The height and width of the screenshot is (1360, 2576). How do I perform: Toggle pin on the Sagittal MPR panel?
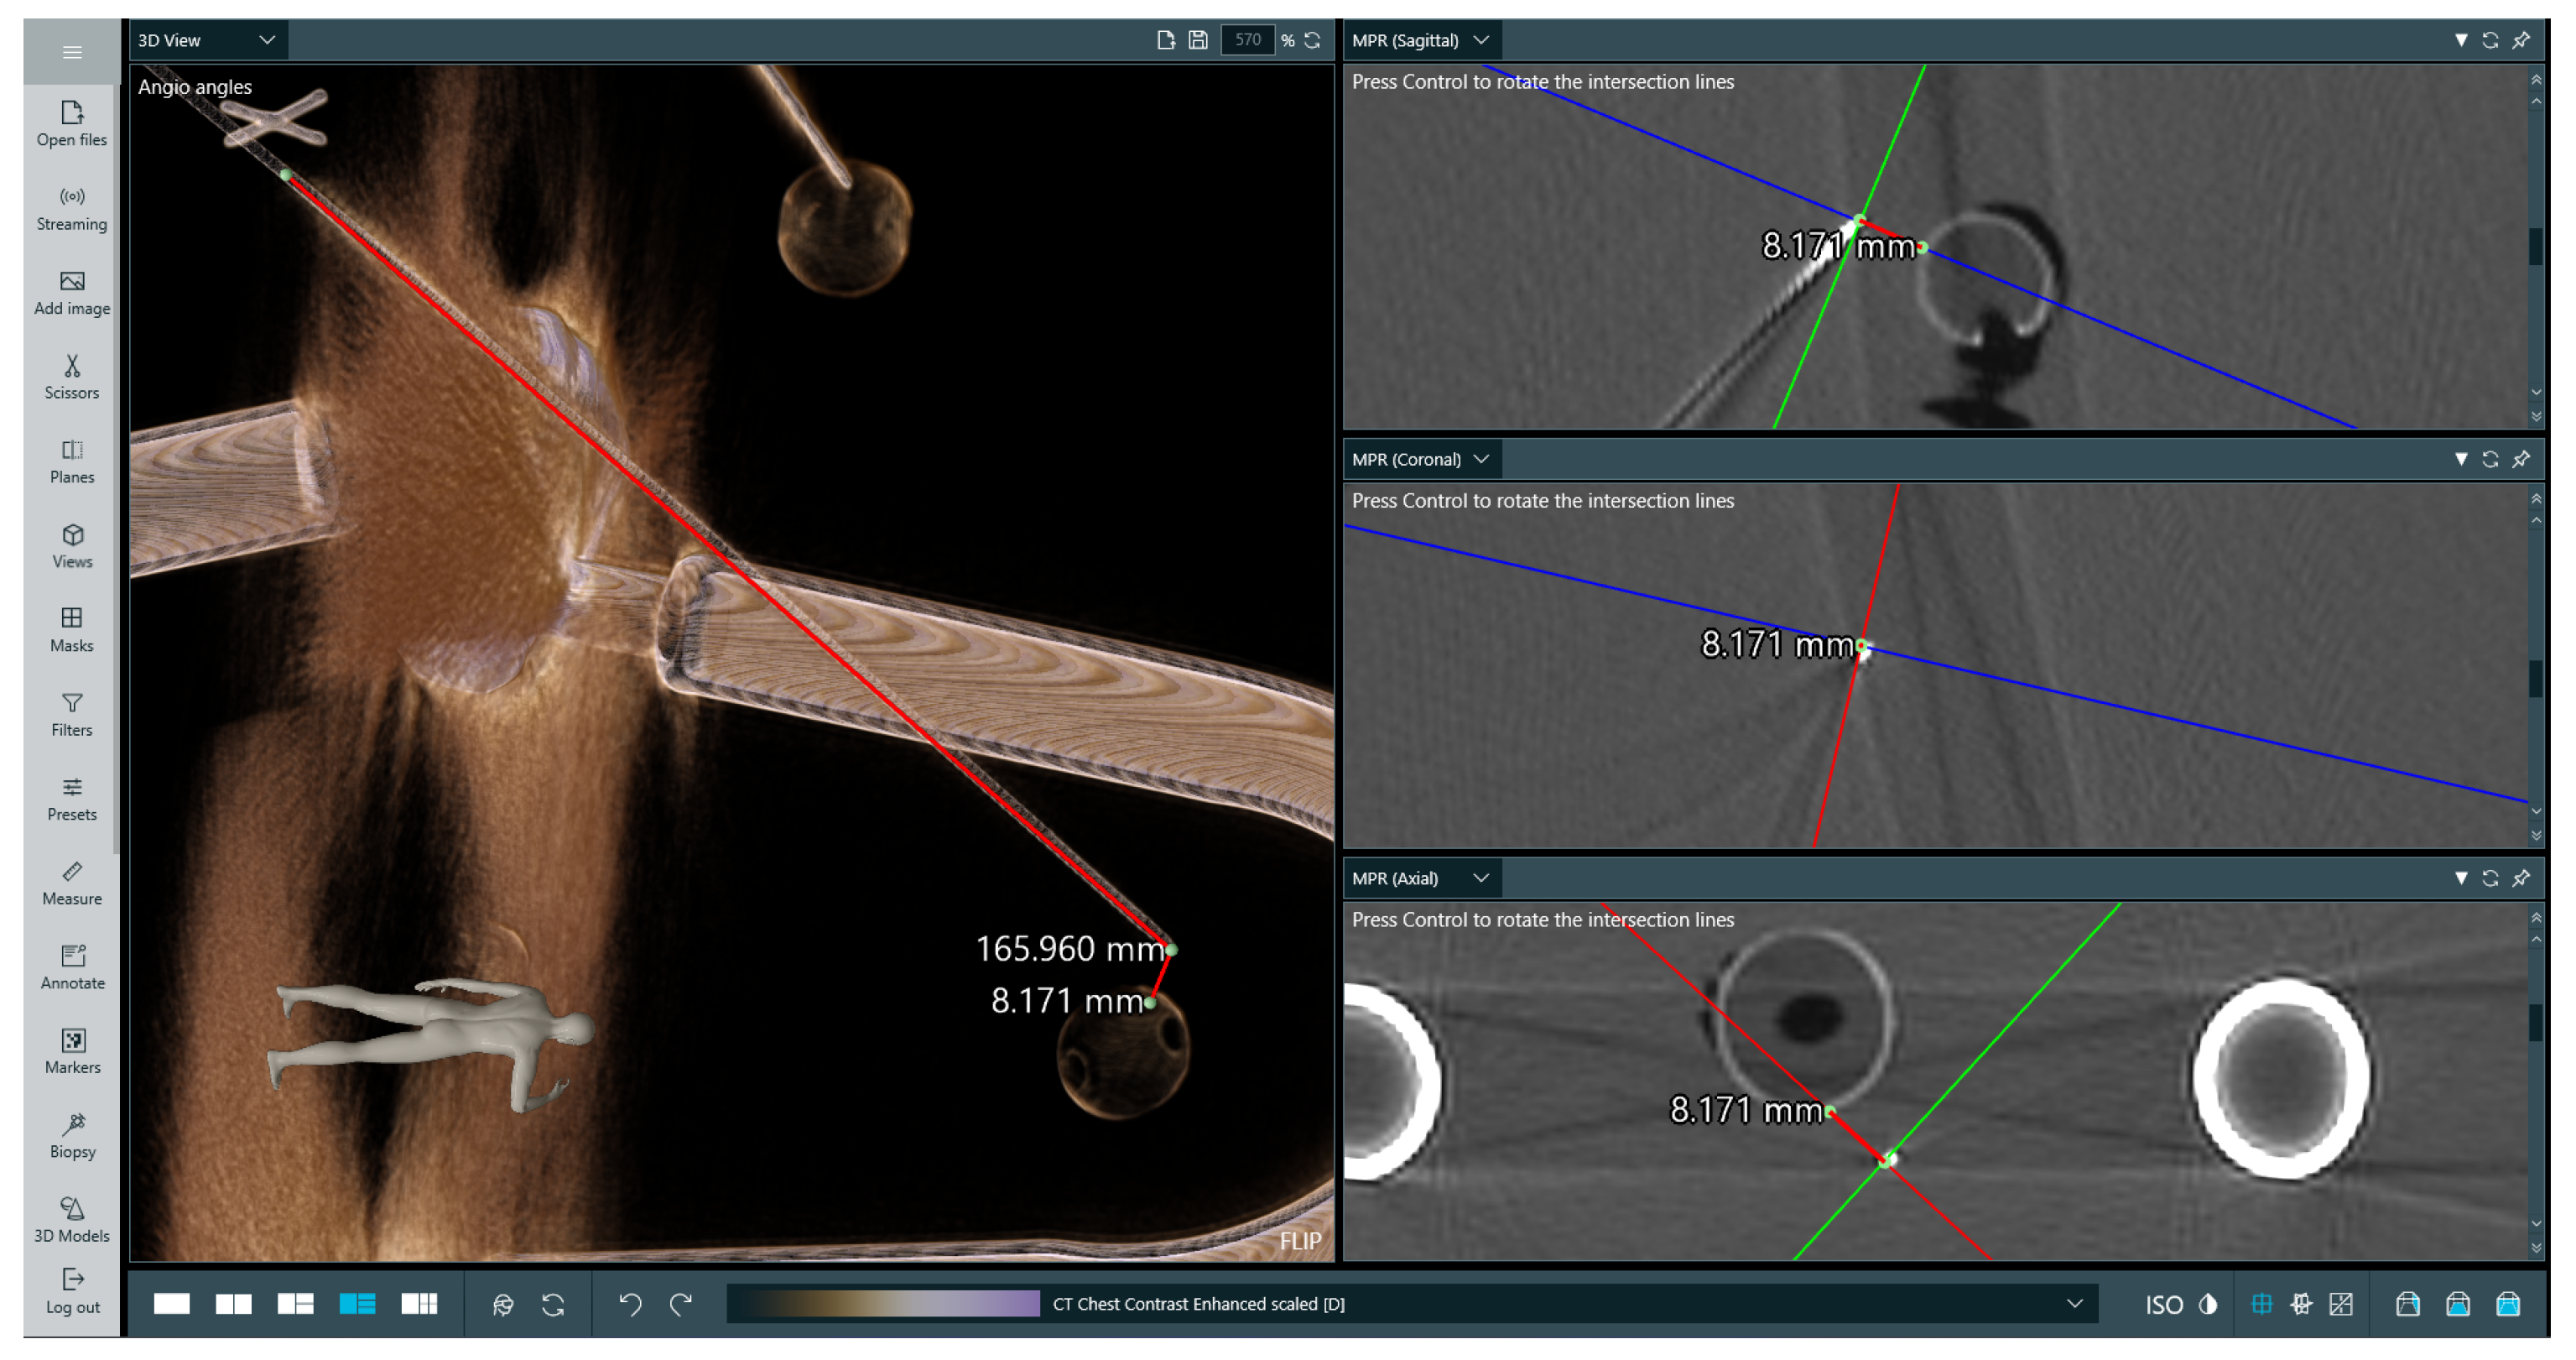click(x=2521, y=40)
